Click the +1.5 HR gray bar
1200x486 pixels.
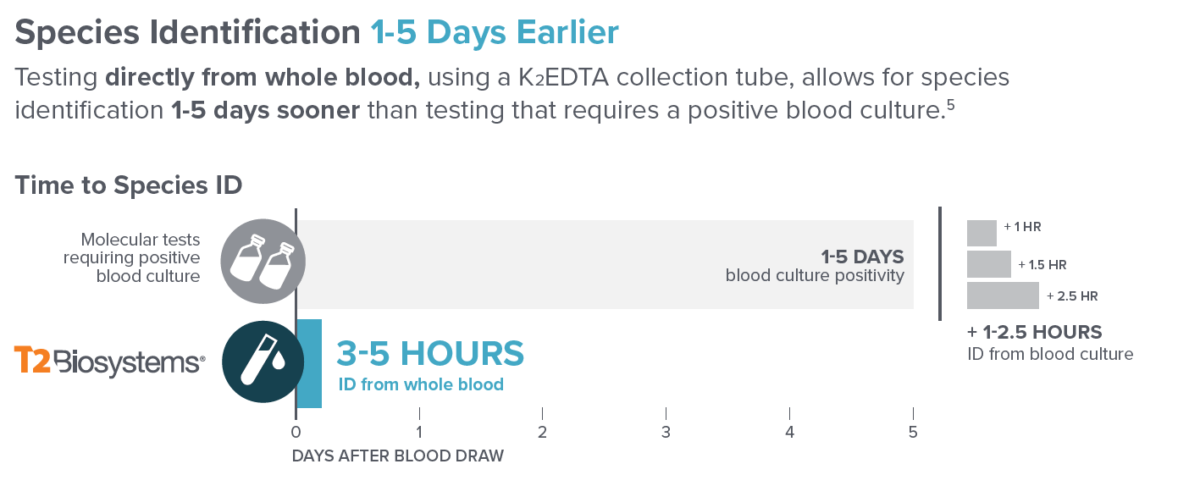988,264
